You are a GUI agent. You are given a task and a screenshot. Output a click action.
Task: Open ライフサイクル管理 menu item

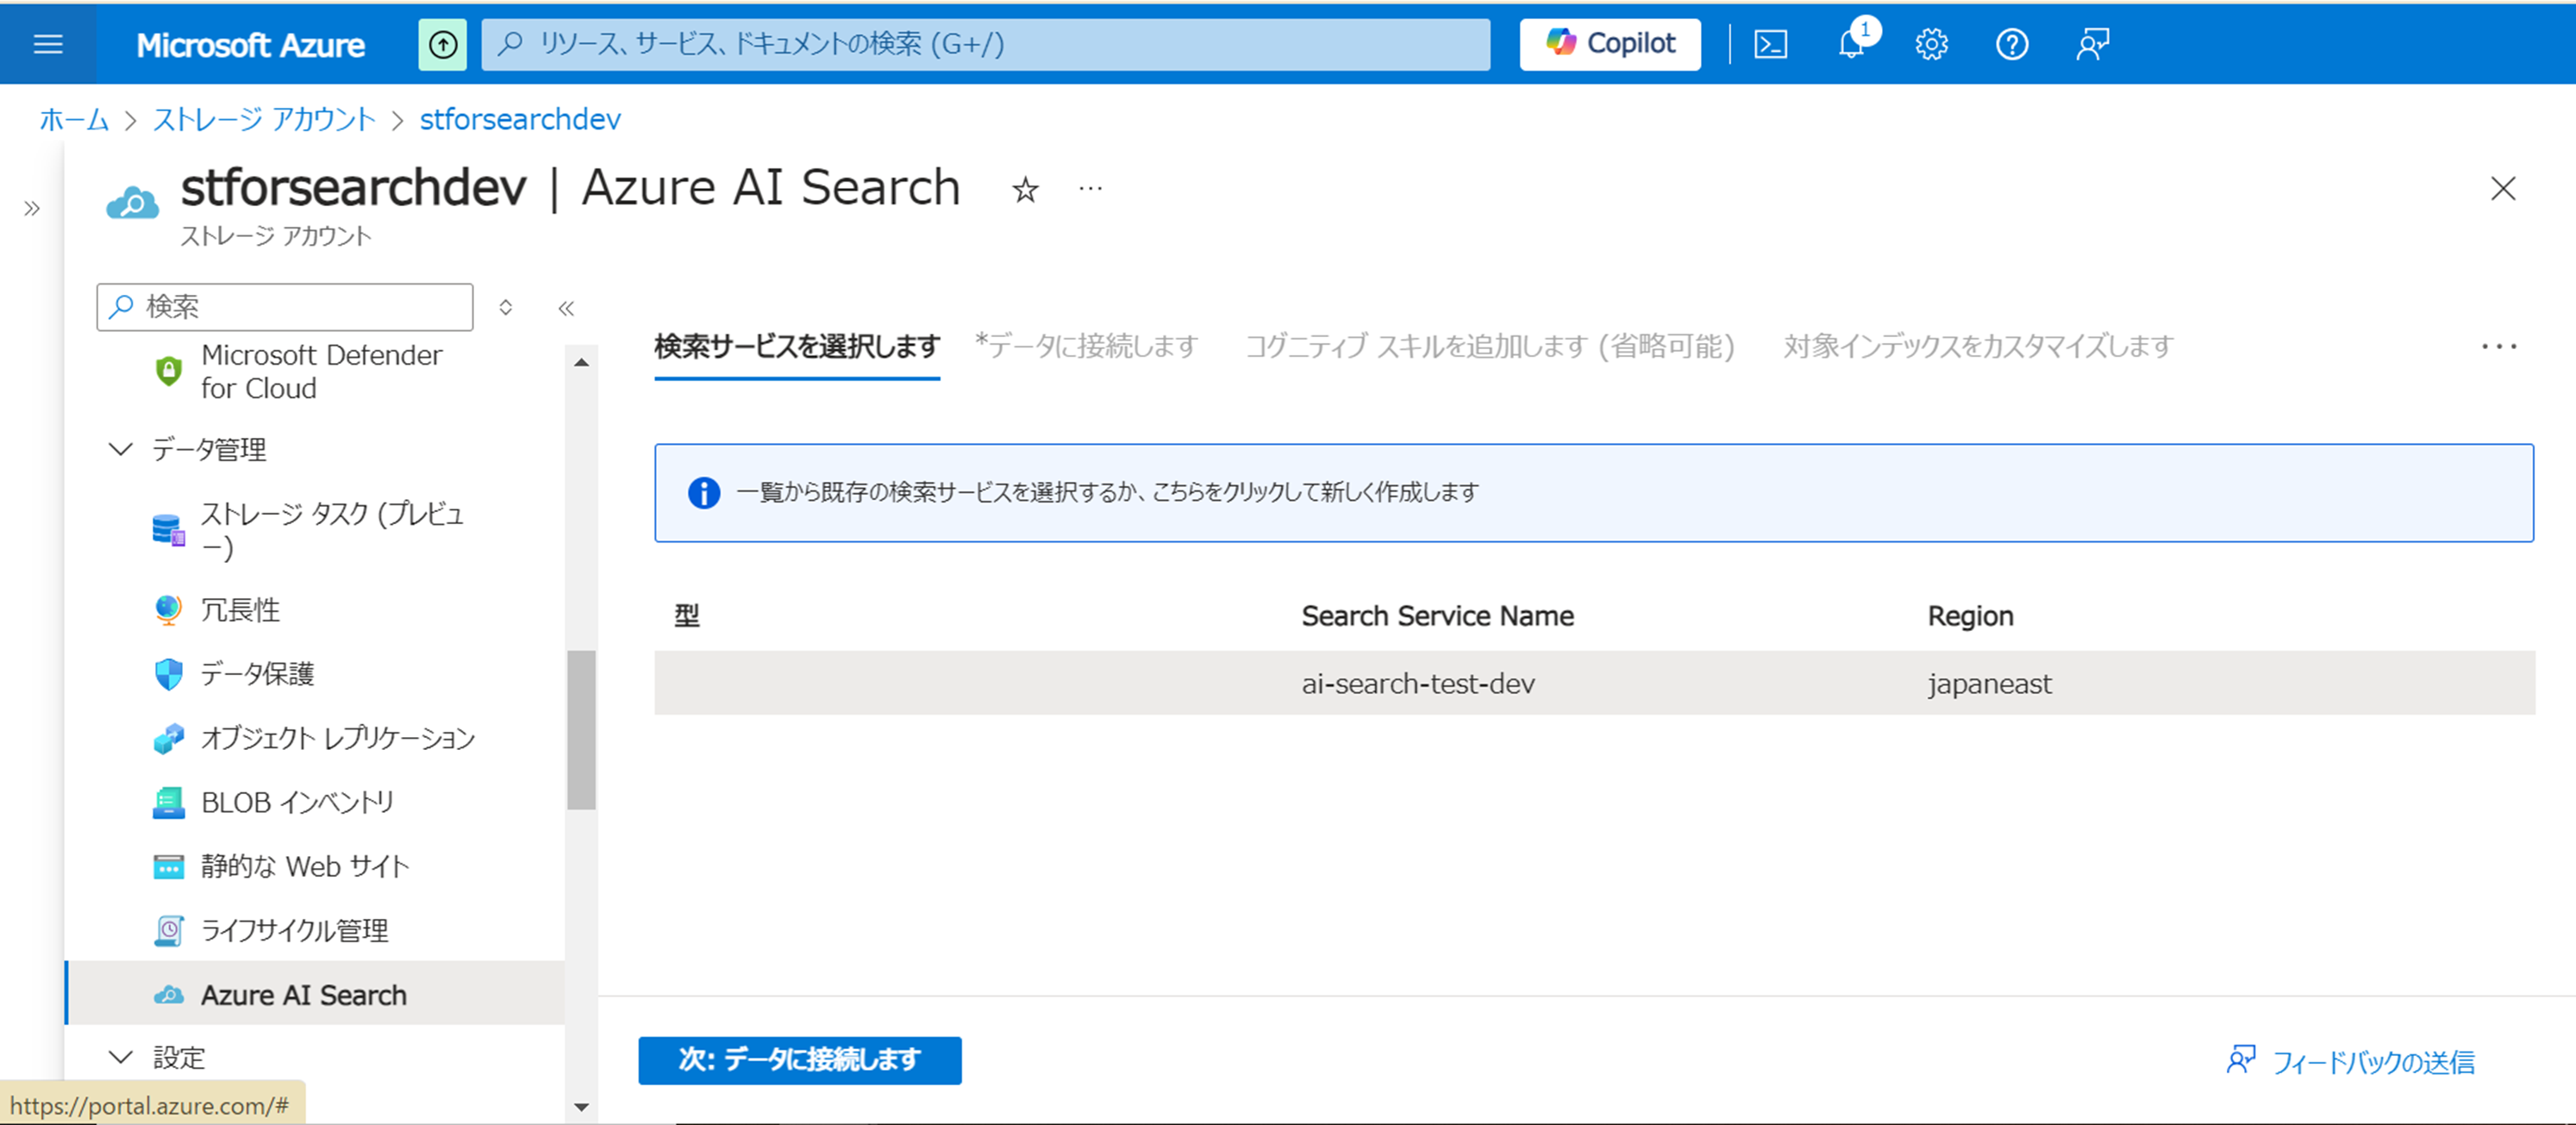[294, 930]
